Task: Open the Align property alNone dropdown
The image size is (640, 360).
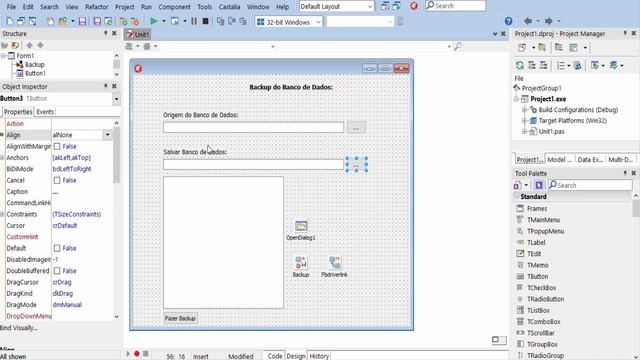Action: click(108, 135)
